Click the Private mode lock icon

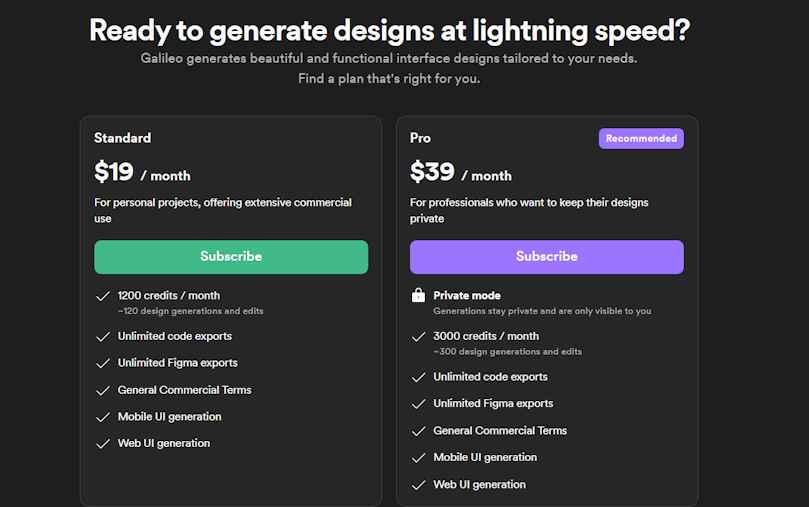coord(418,295)
